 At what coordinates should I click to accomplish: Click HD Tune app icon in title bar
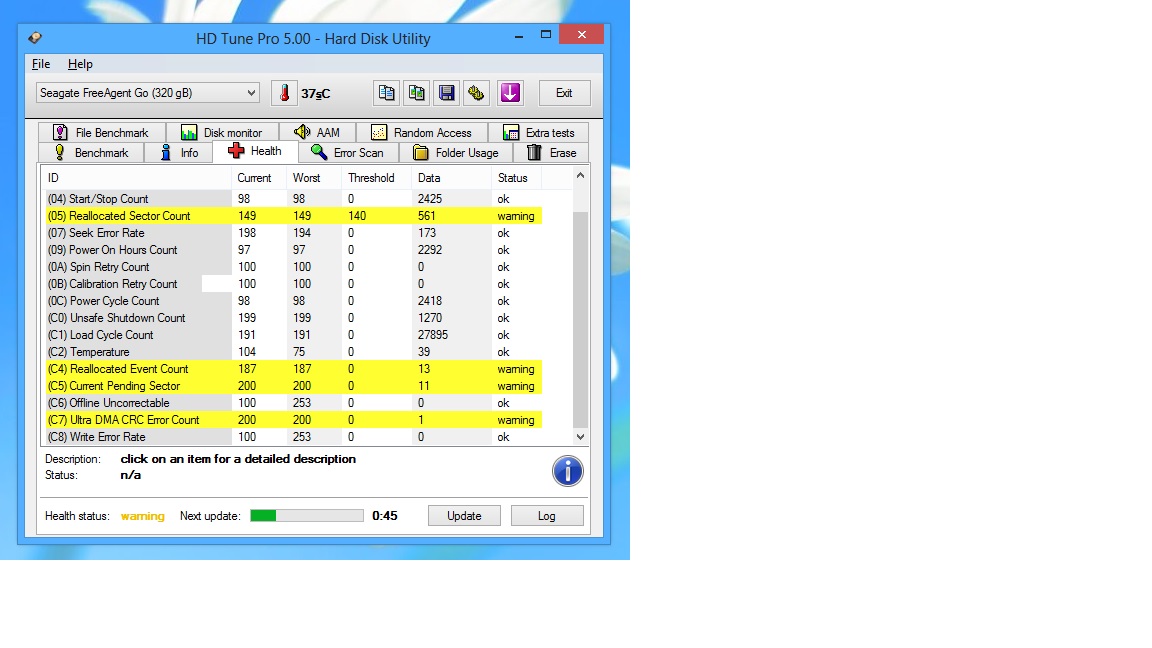(x=35, y=38)
